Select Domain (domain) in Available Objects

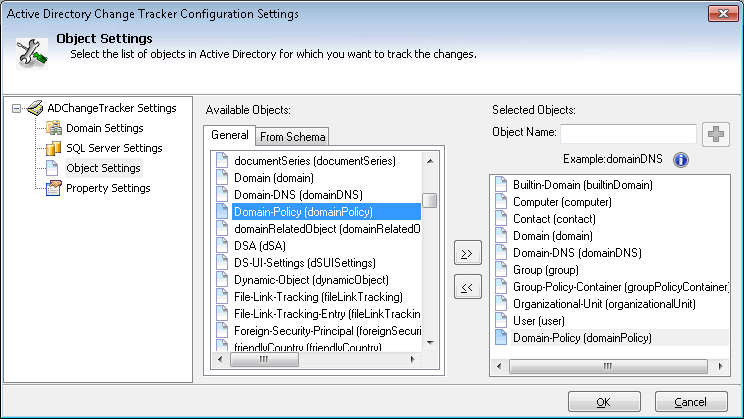pyautogui.click(x=274, y=178)
